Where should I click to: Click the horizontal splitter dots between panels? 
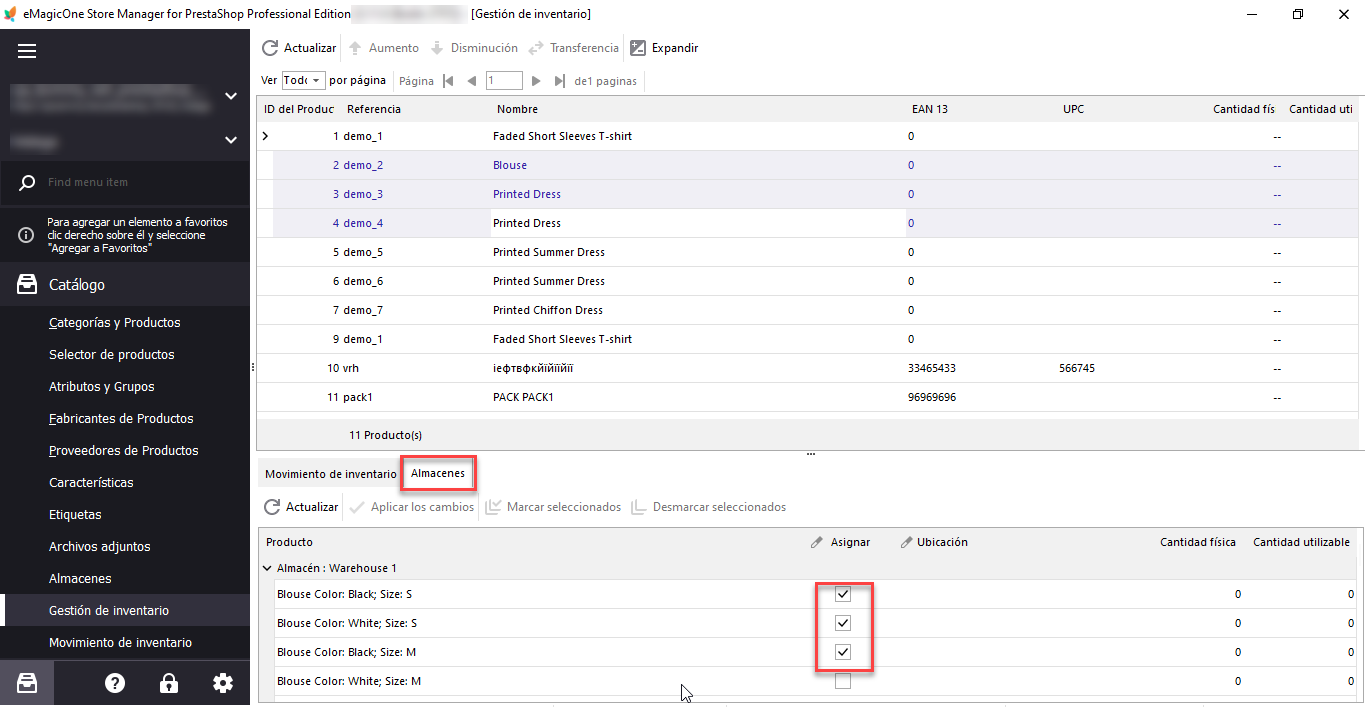tap(811, 454)
